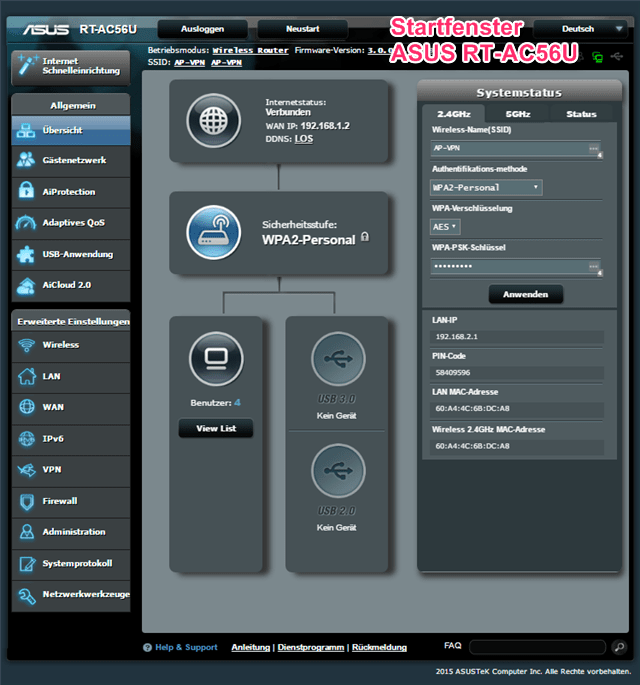Viewport: 640px width, 685px height.
Task: Click the USB status icon in header
Action: (x=617, y=56)
